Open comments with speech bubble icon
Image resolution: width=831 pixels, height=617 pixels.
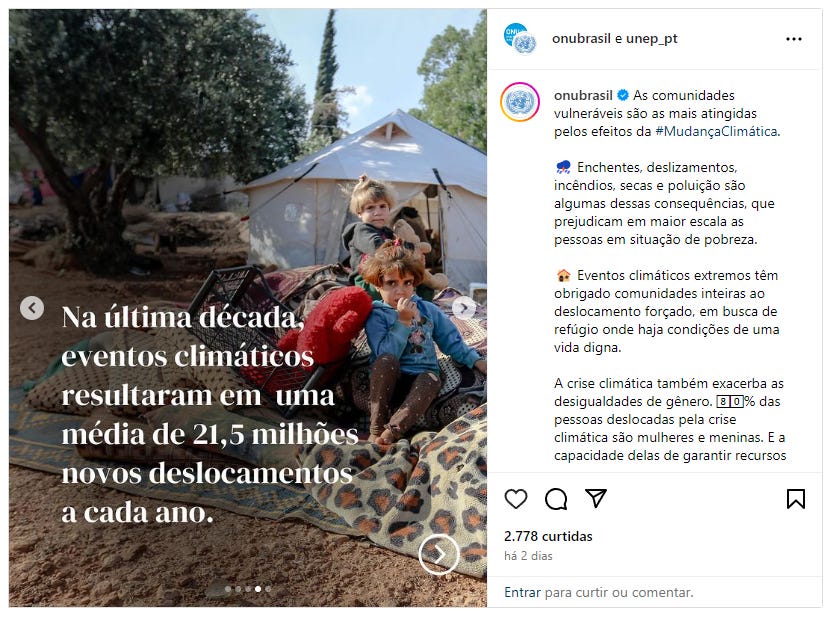556,499
